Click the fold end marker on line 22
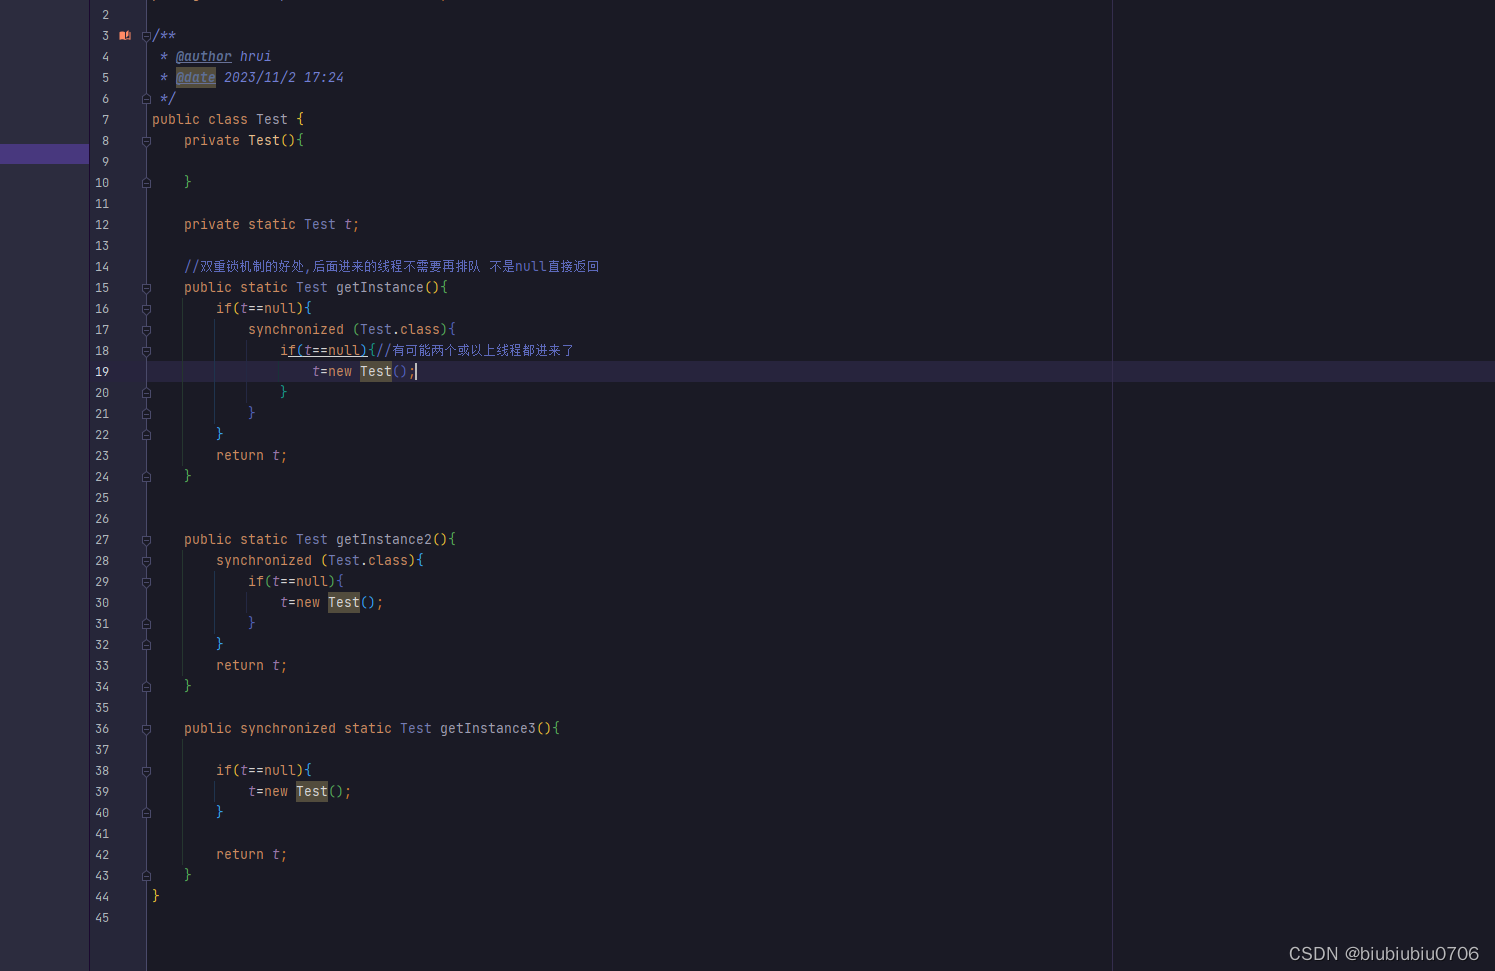The height and width of the screenshot is (971, 1495). 146,435
